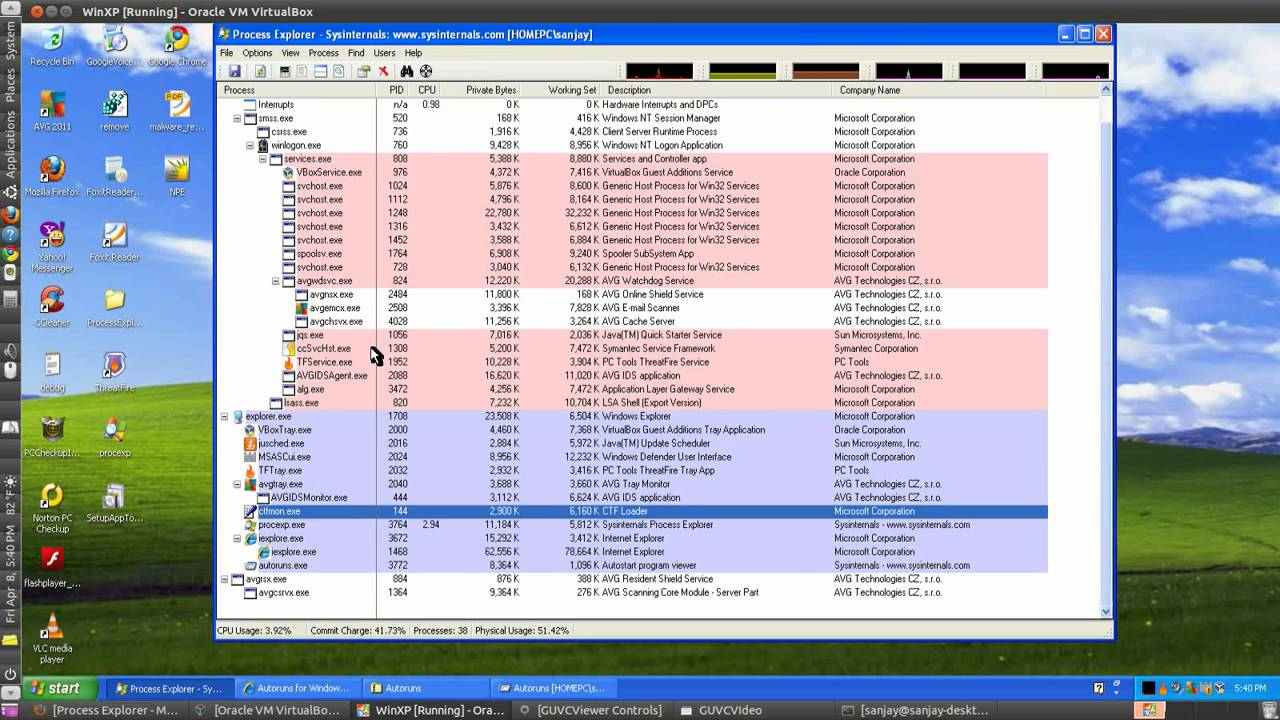This screenshot has height=720, width=1280.
Task: Open the Recycle Bin desktop icon
Action: click(52, 46)
